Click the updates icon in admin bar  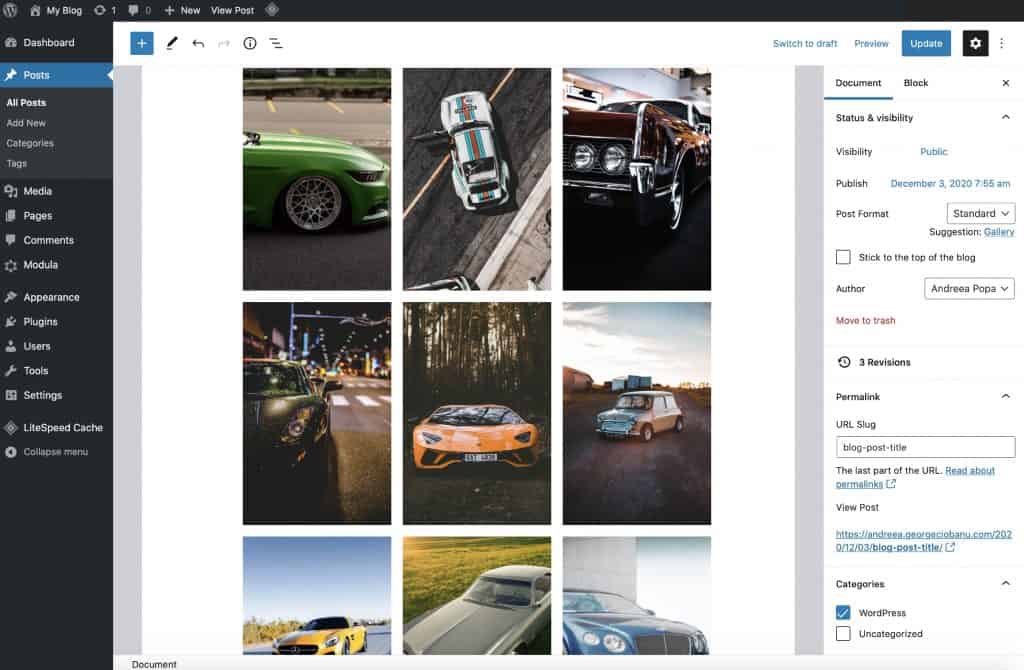coord(104,10)
